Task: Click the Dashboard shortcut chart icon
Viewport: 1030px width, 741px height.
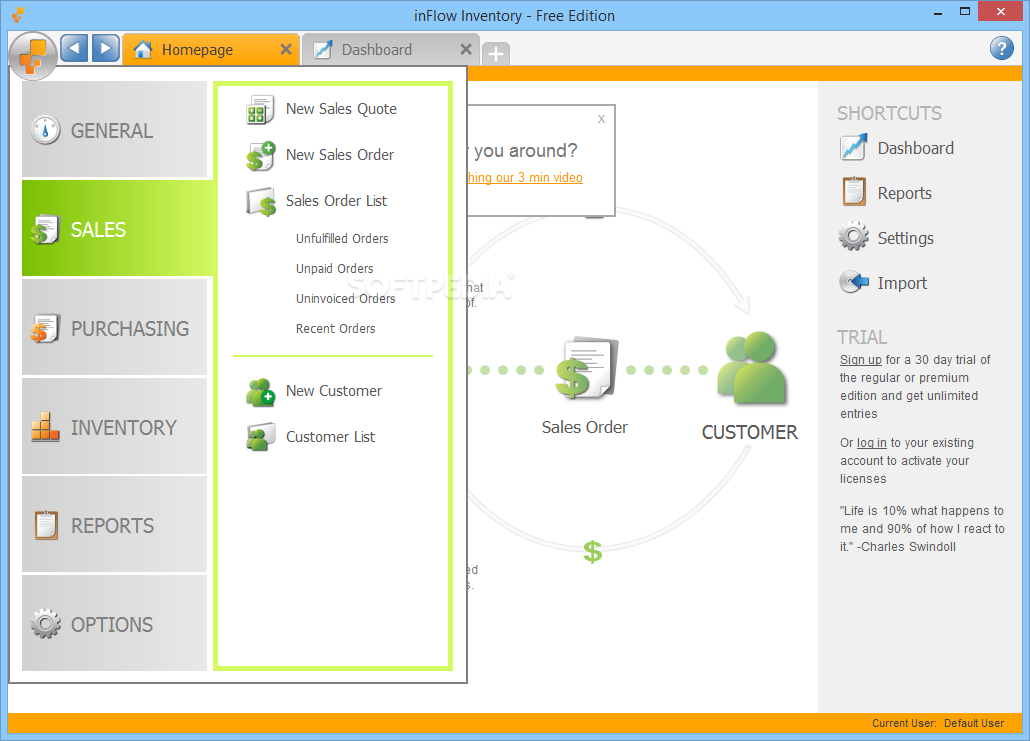Action: [x=853, y=147]
